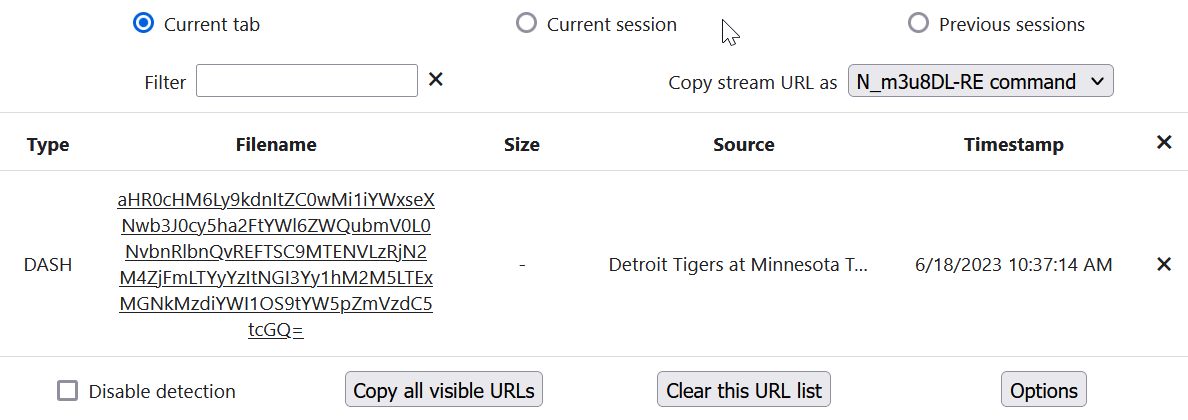Open the Options button
Viewport: 1188px width, 420px height.
point(1043,390)
